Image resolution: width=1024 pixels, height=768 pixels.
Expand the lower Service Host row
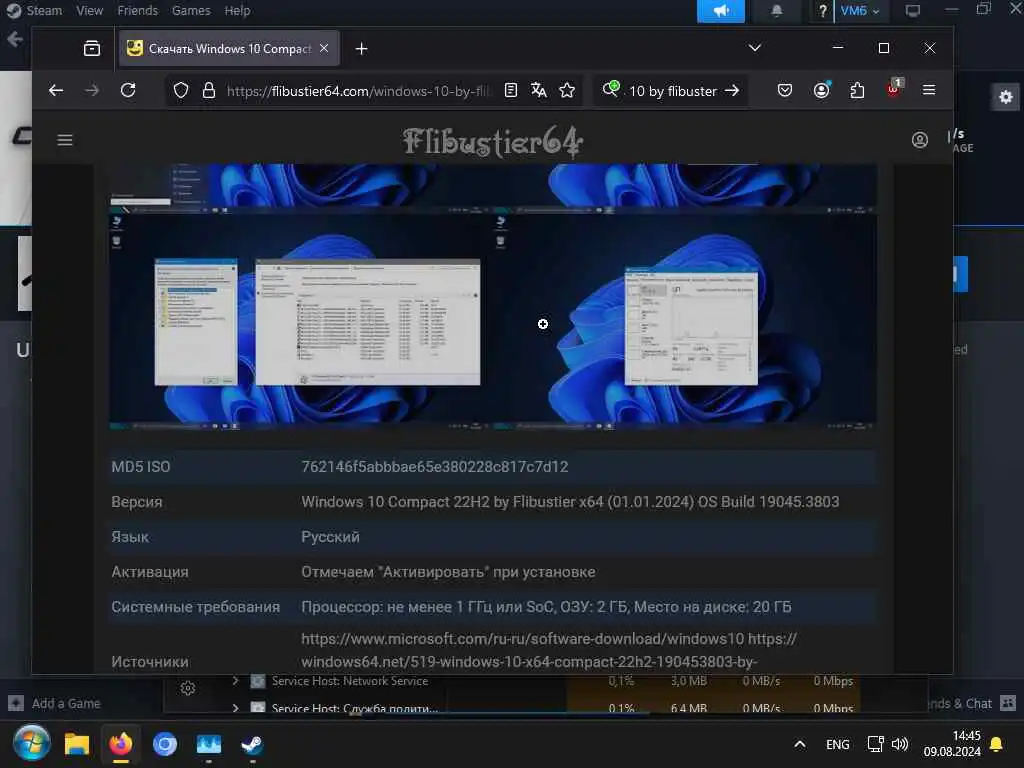[235, 707]
